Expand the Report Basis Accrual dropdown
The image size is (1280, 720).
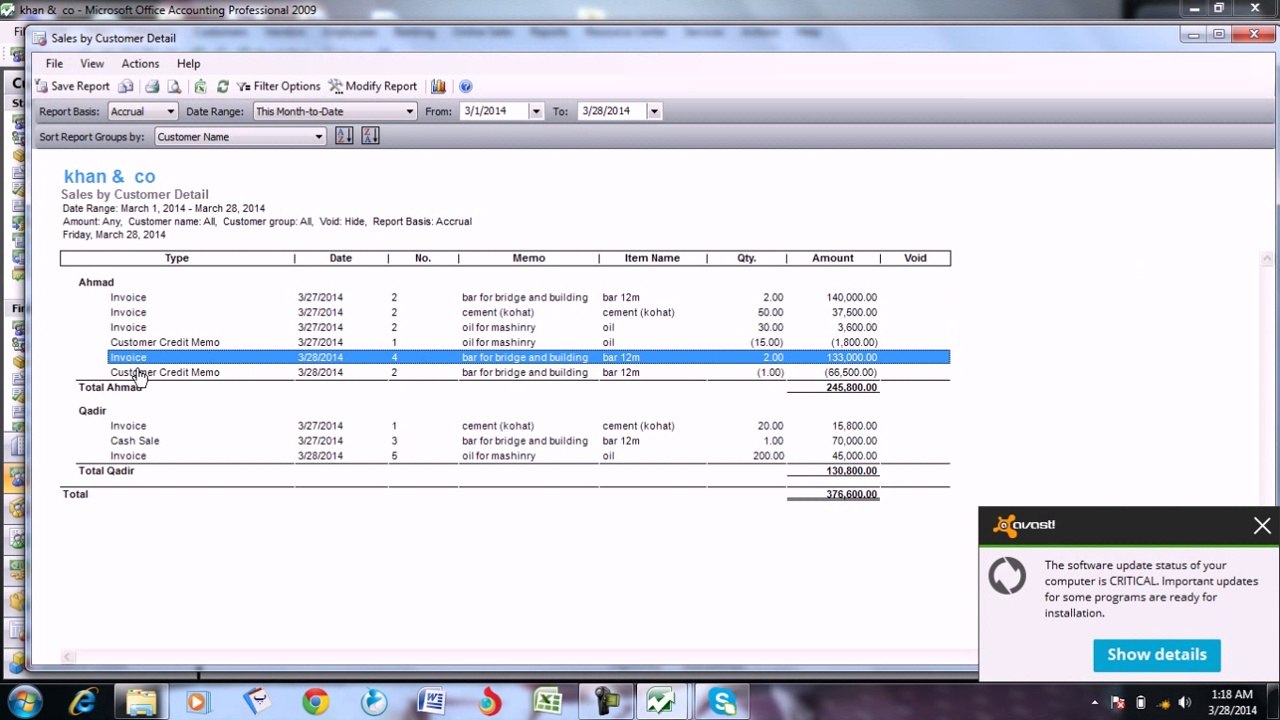coord(170,111)
